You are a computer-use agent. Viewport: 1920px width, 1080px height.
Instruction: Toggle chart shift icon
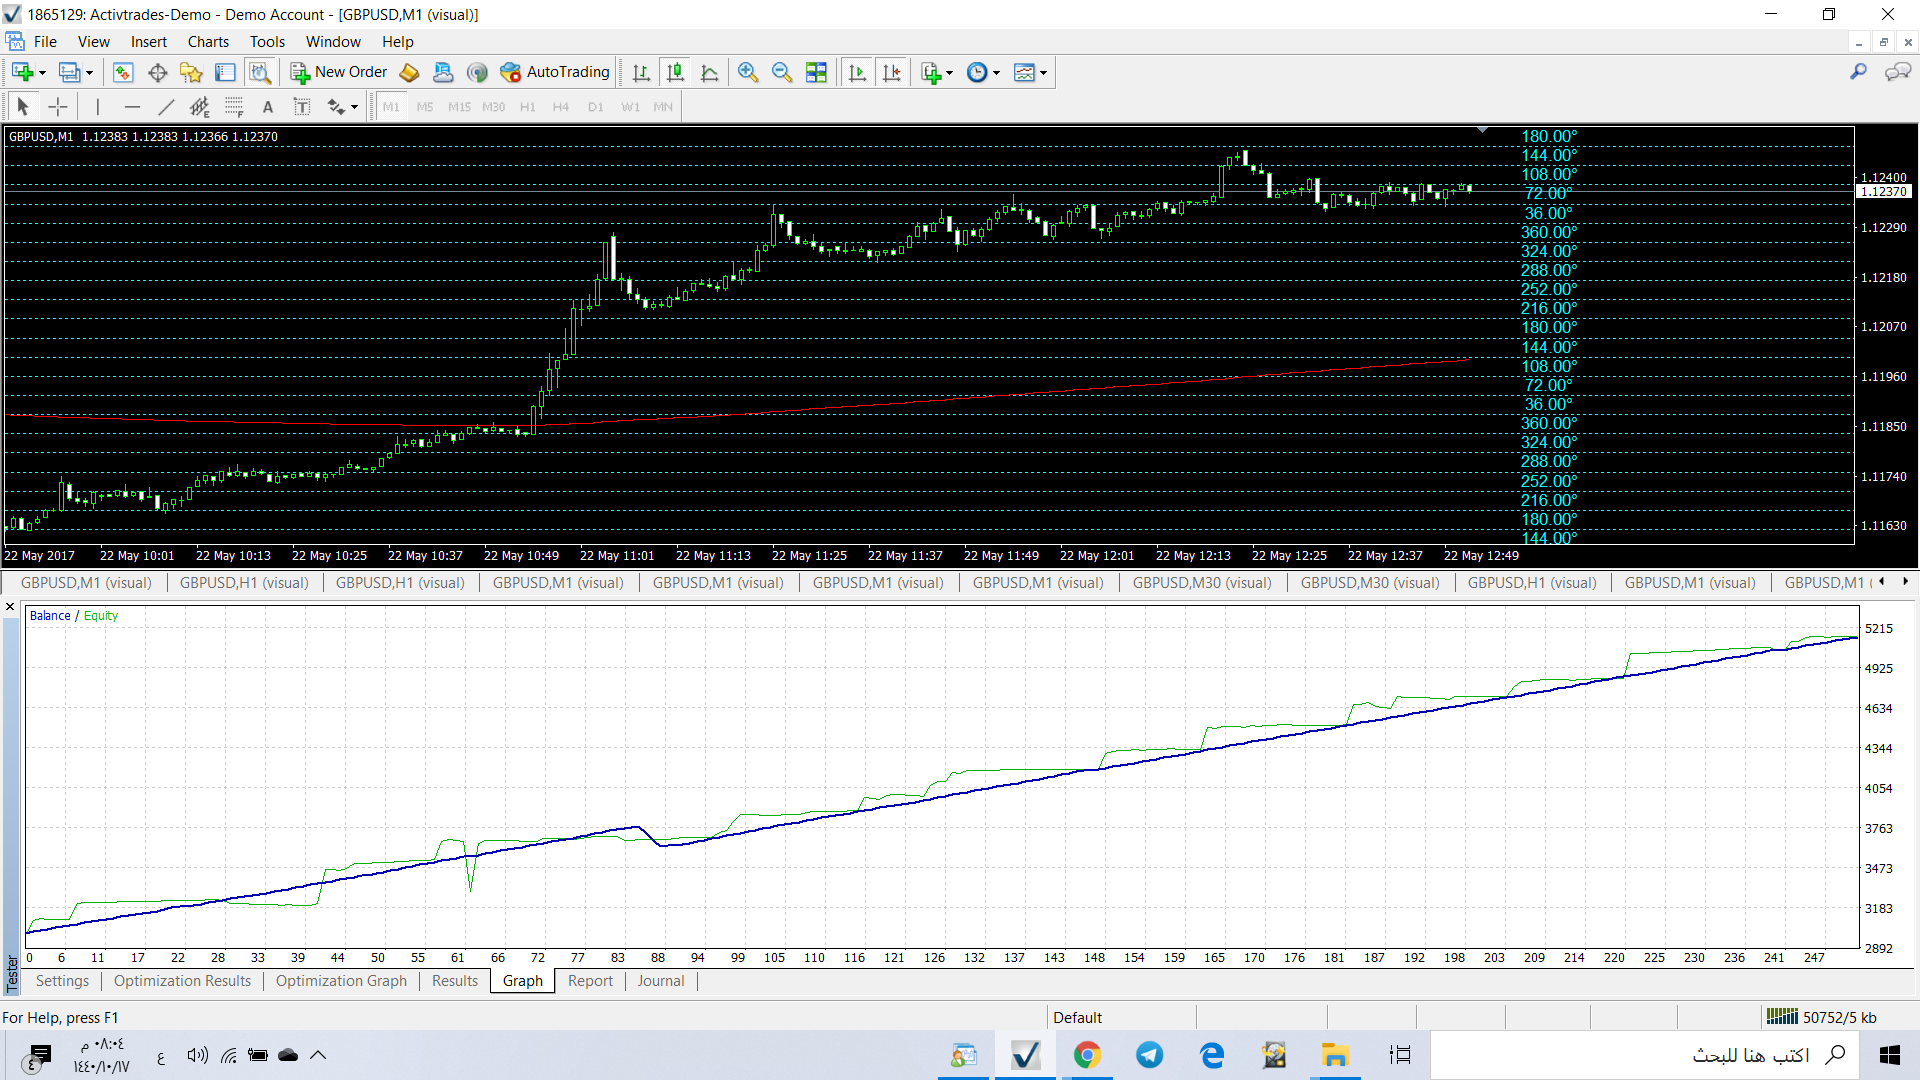[x=891, y=72]
